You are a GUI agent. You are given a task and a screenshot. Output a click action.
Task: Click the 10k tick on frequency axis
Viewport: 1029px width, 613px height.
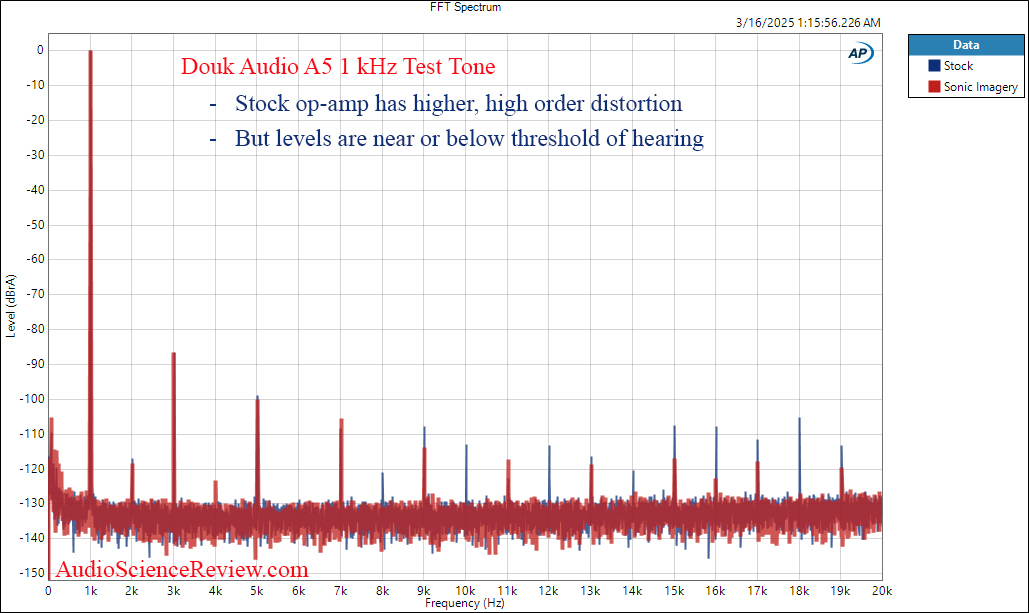[465, 591]
